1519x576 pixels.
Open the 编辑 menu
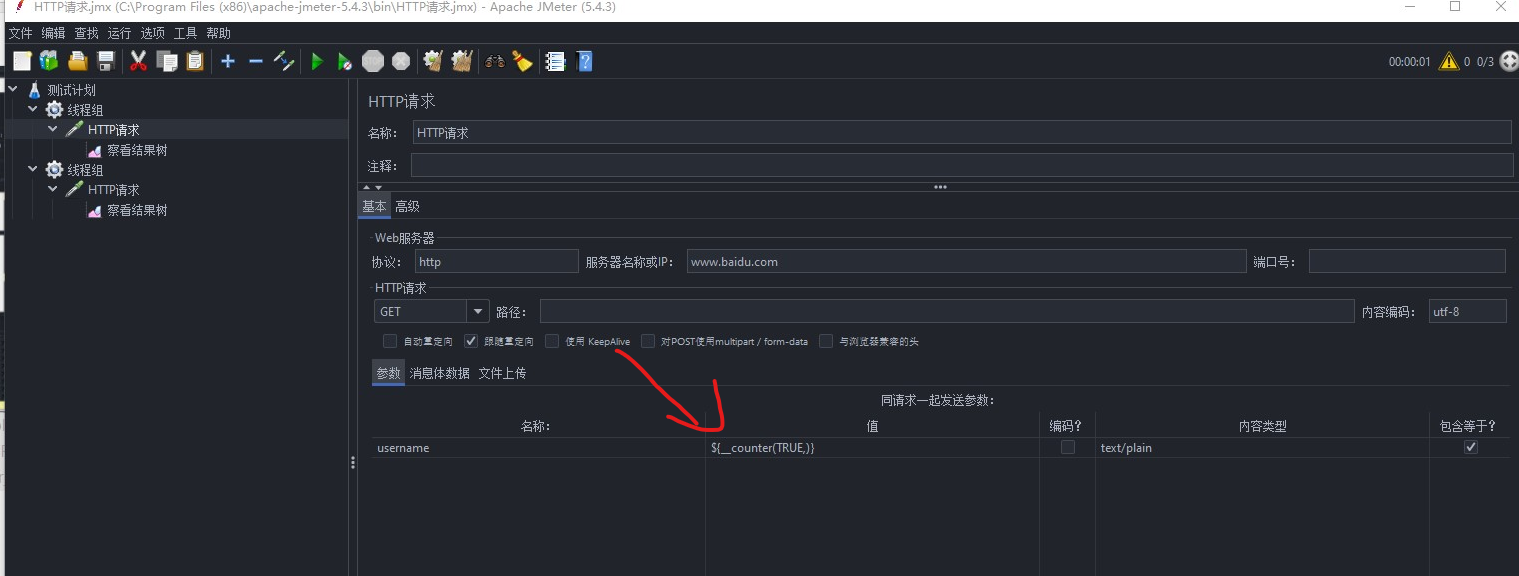point(54,33)
